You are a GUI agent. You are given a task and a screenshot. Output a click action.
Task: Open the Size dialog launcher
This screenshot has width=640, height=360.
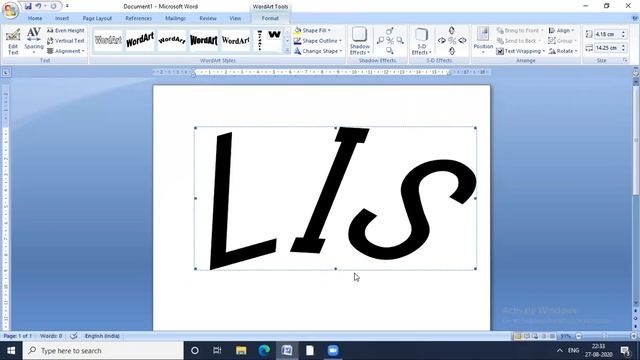coord(625,60)
